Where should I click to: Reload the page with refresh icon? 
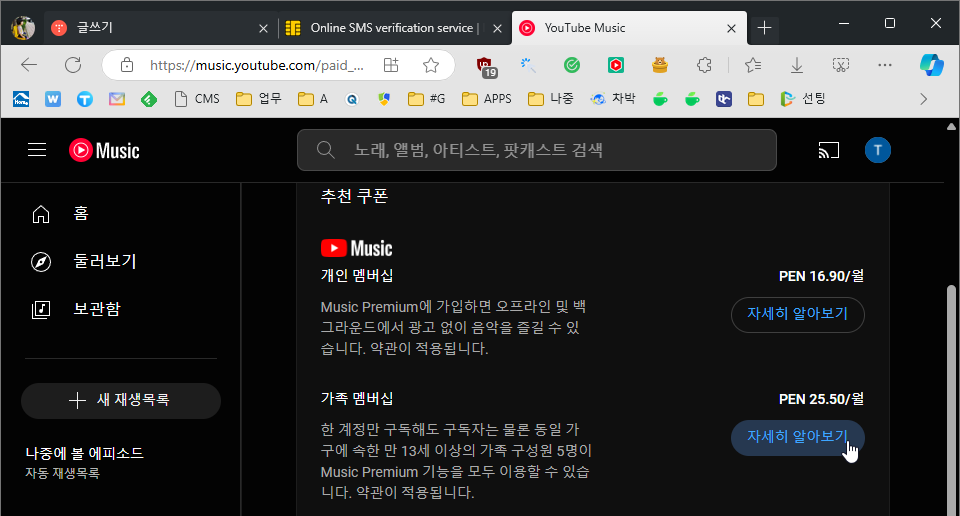point(73,65)
